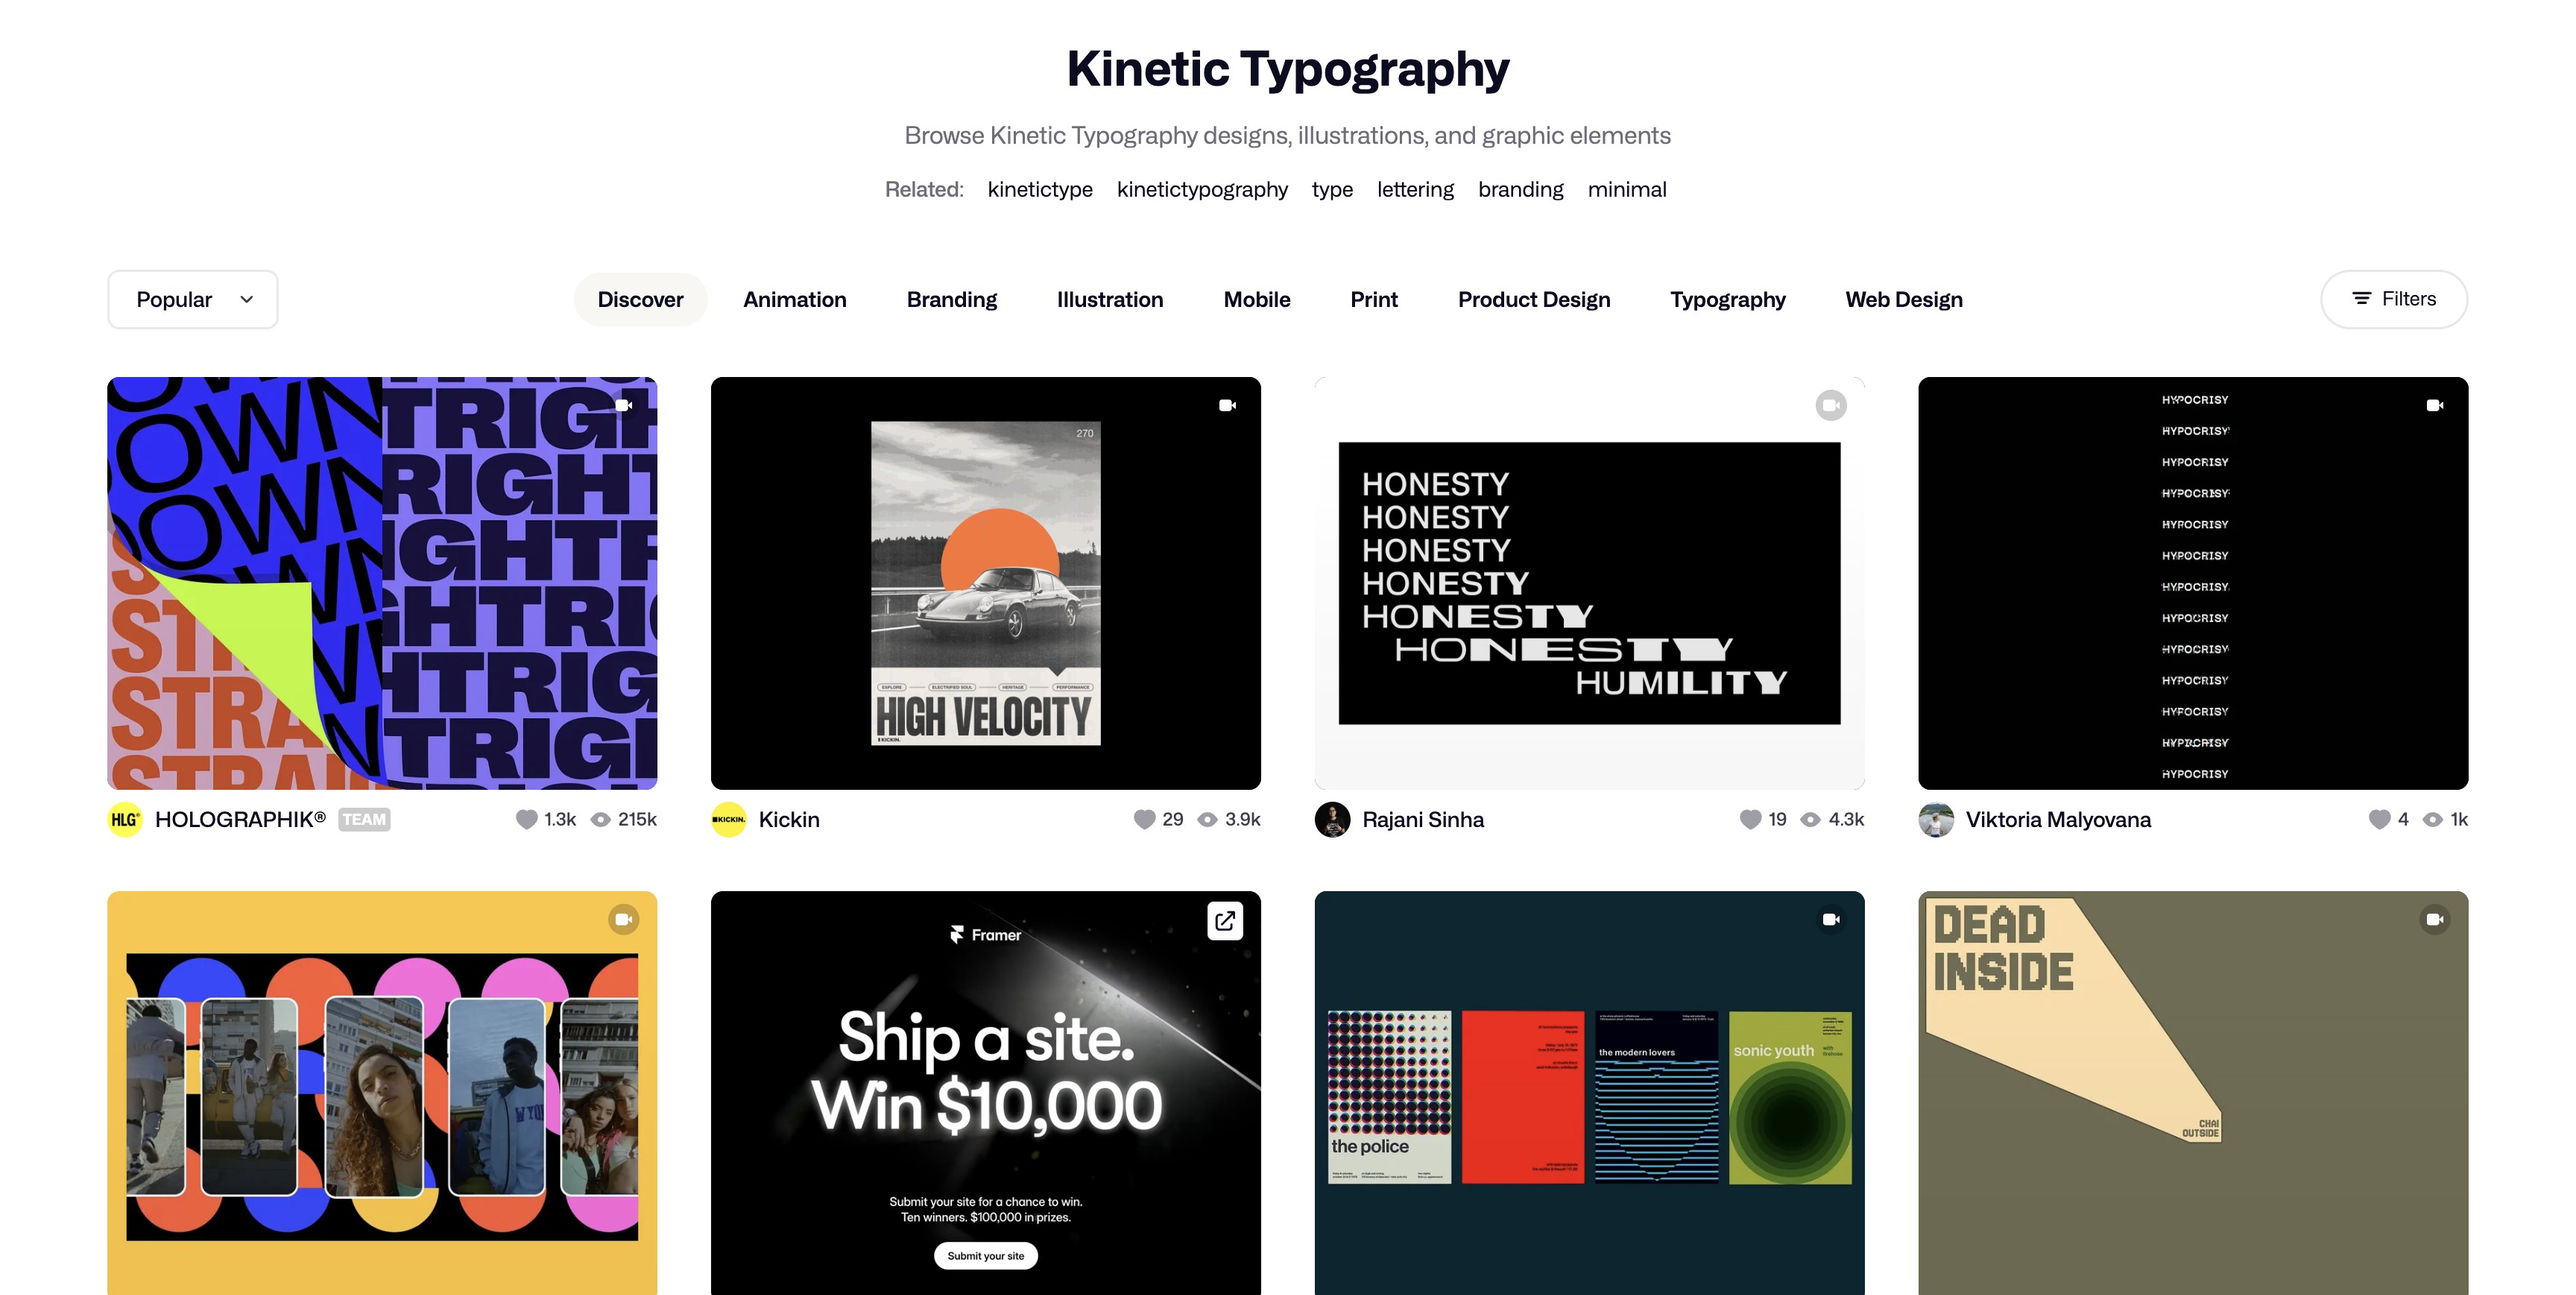Viewport: 2576px width, 1295px height.
Task: Open the music posters shot thumbnail
Action: (1589, 1095)
